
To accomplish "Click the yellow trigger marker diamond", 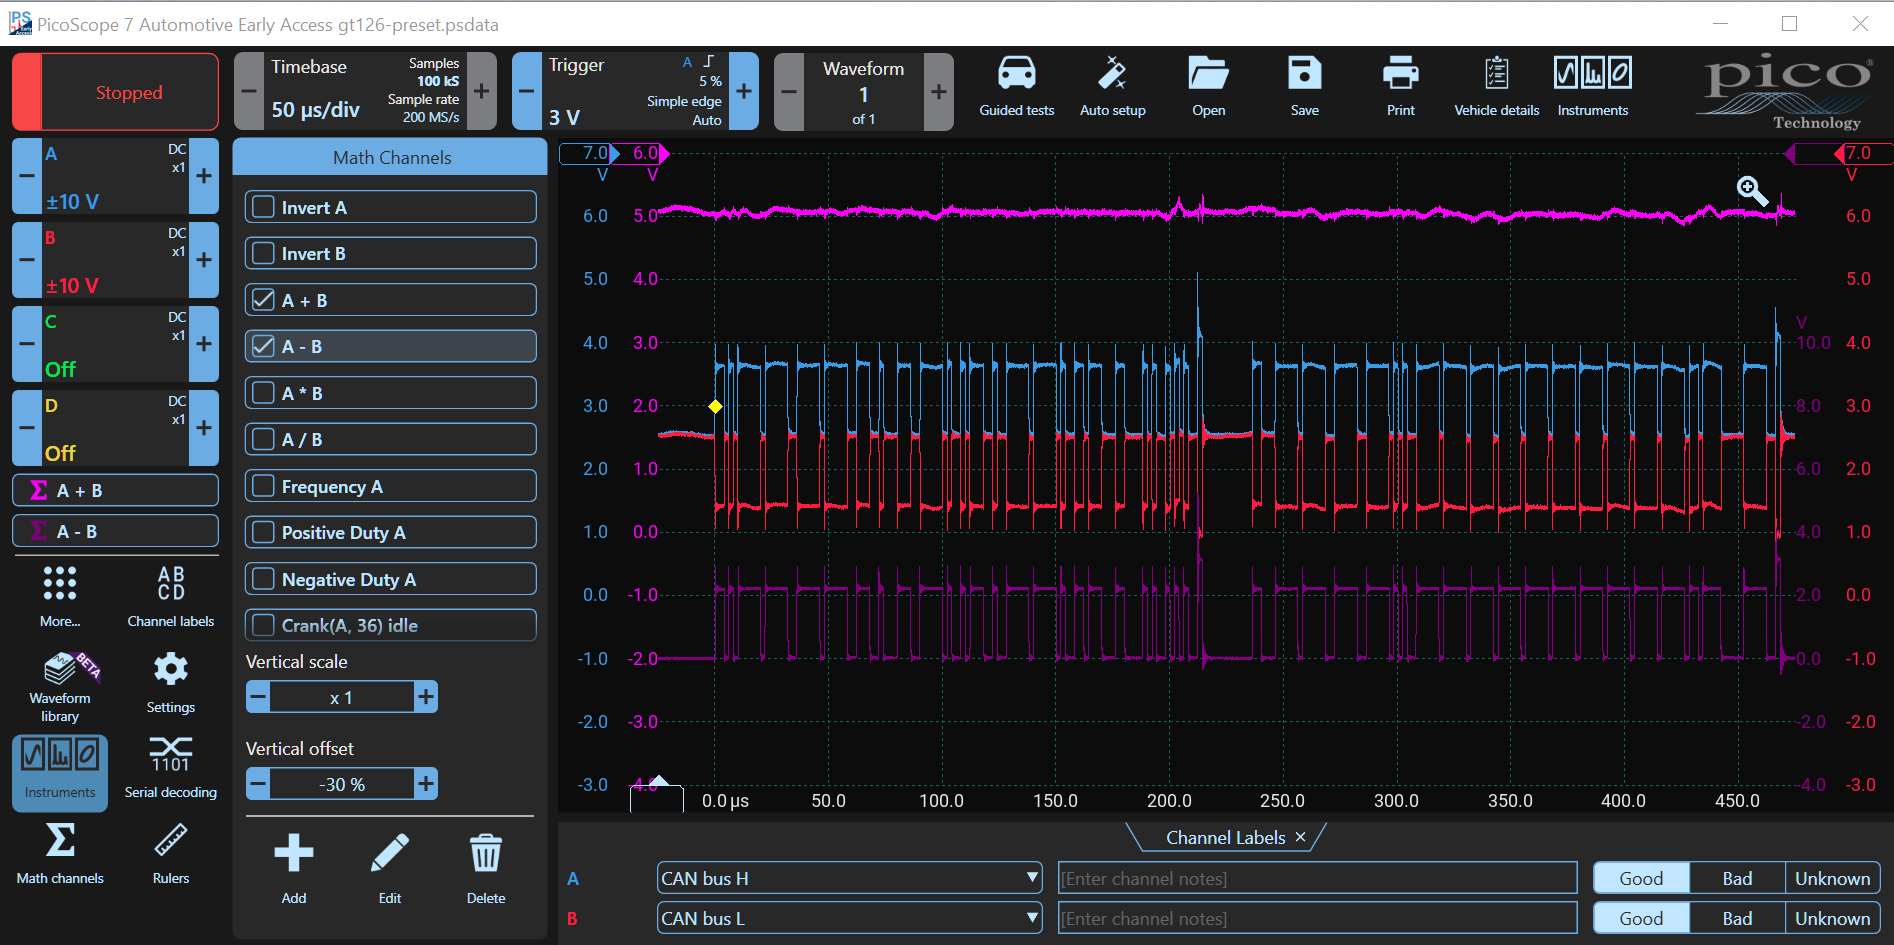I will (x=715, y=406).
